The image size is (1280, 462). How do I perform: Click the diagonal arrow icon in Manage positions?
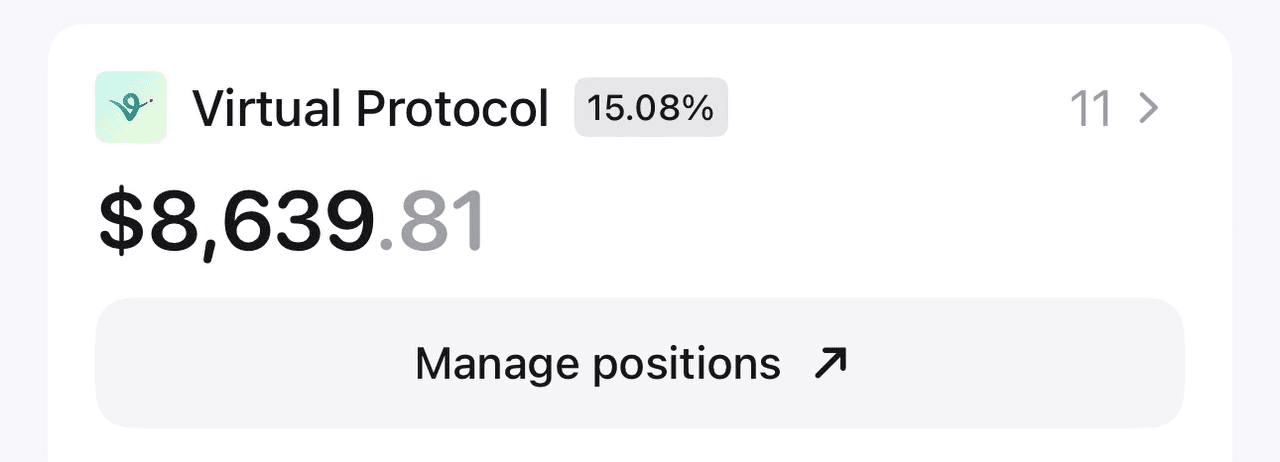[830, 364]
